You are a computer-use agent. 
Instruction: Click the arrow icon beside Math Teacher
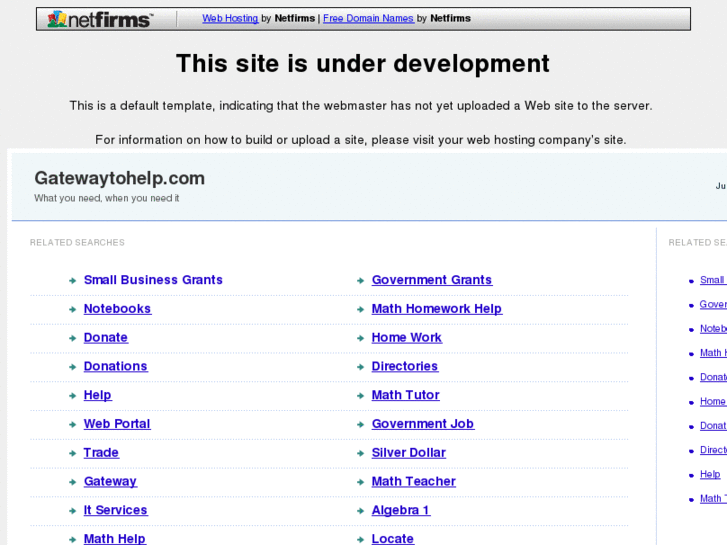tap(360, 482)
